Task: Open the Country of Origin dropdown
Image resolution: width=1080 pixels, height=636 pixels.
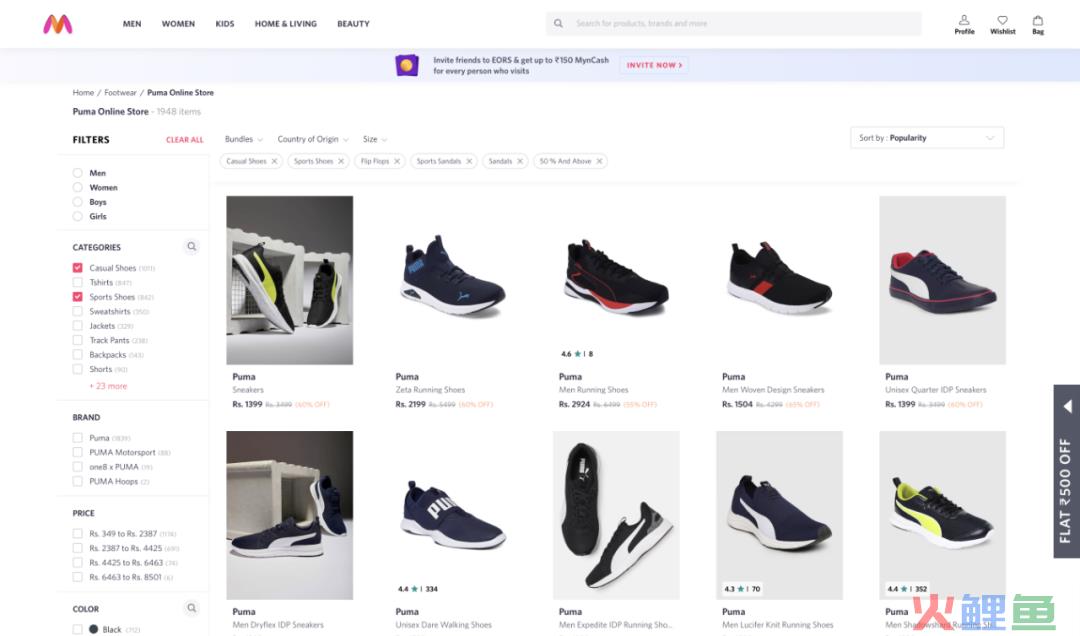Action: point(313,139)
